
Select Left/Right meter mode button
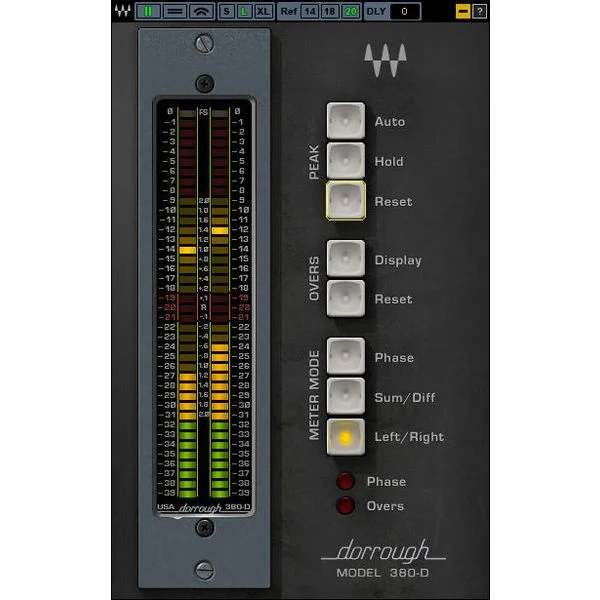click(346, 437)
